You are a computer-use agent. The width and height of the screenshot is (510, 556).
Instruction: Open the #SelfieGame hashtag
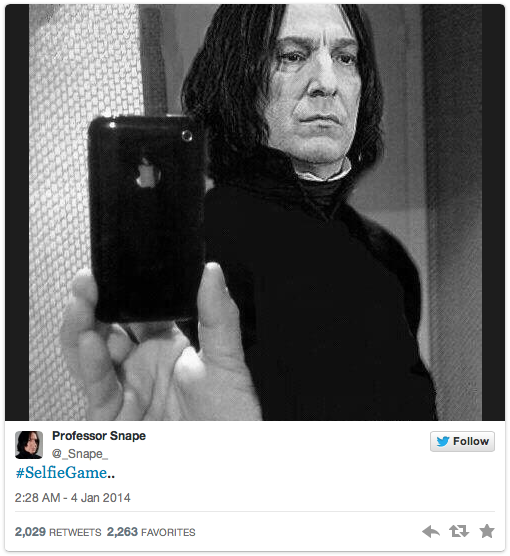(x=61, y=473)
